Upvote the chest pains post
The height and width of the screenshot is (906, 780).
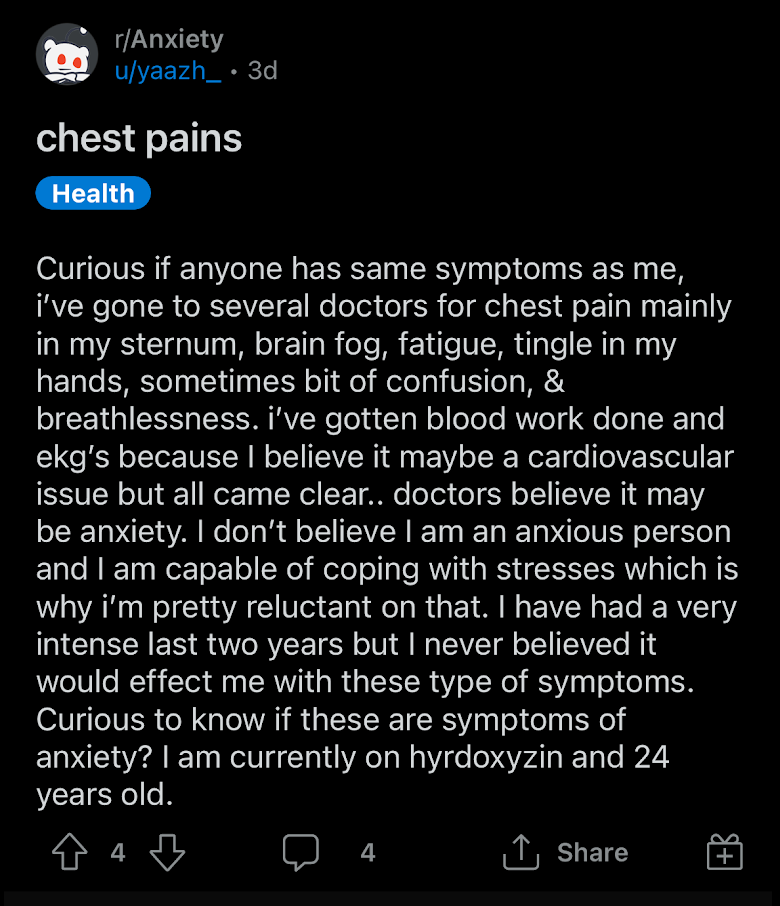(x=70, y=852)
